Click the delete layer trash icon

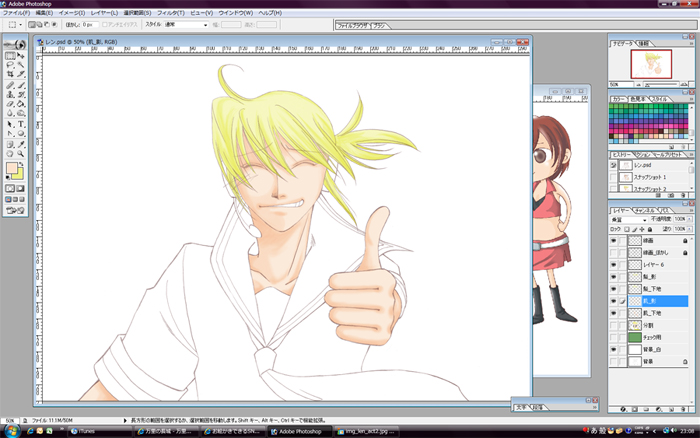tap(685, 410)
